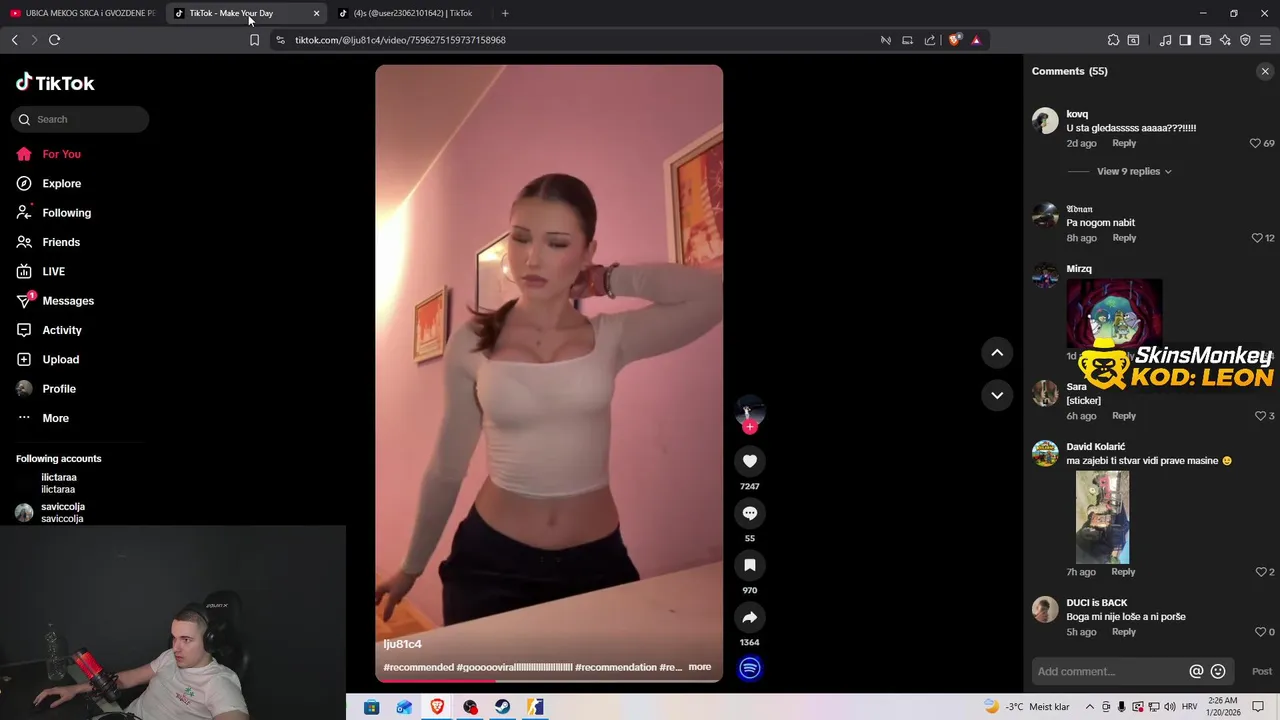Expand the description with 'more'

(x=700, y=667)
